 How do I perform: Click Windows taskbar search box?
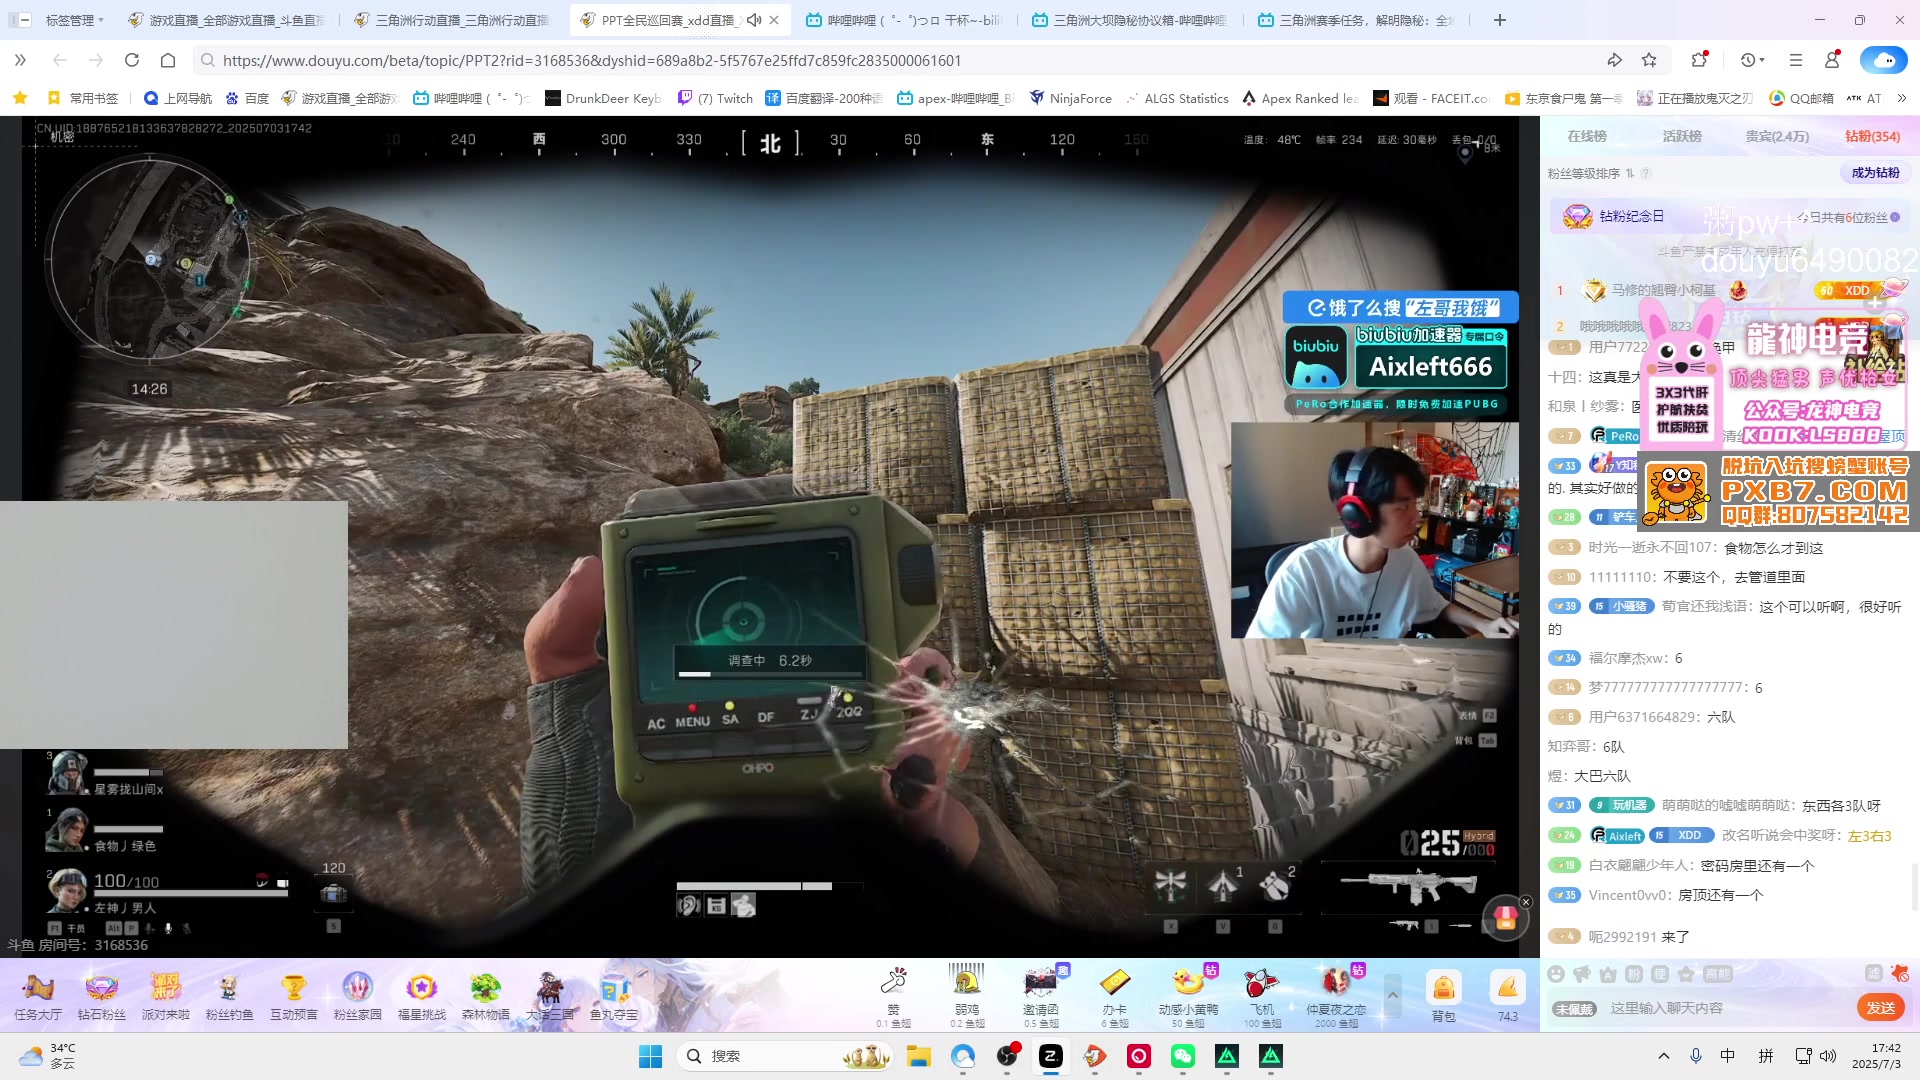coord(786,1056)
